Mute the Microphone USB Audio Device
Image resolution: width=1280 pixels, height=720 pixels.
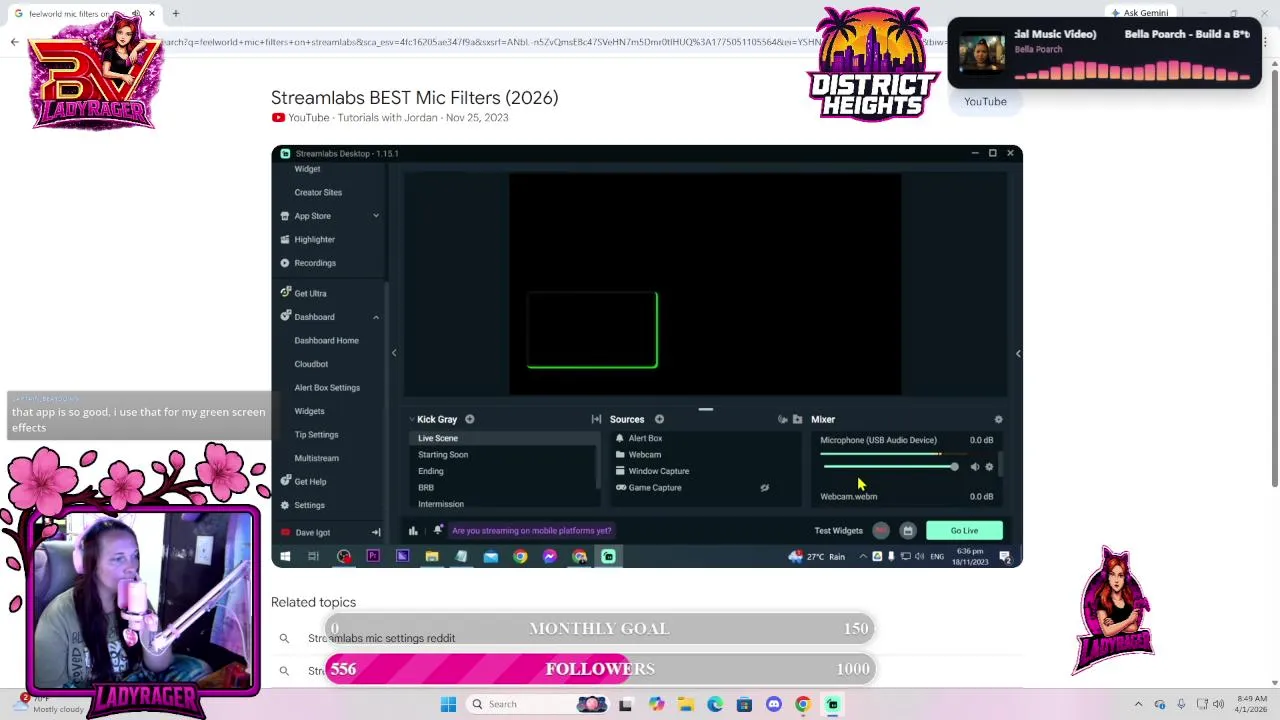click(975, 467)
